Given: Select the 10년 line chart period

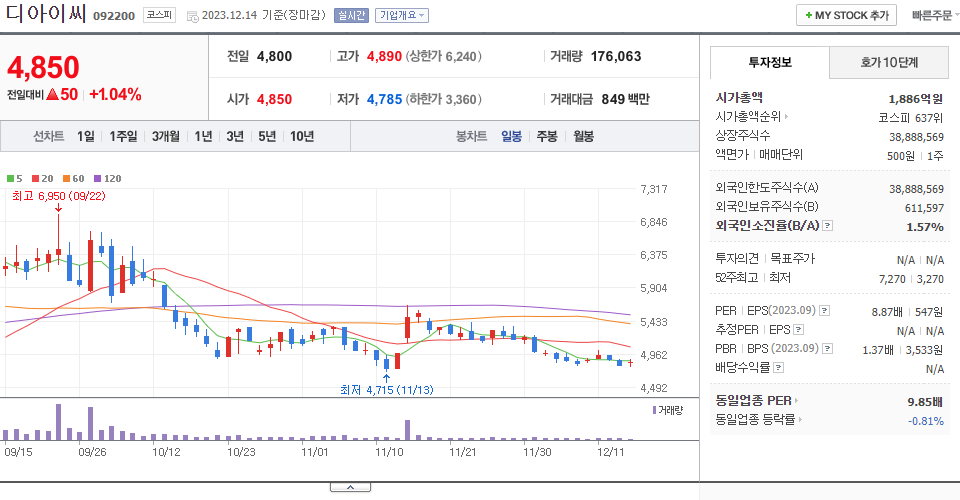Looking at the screenshot, I should pos(302,136).
